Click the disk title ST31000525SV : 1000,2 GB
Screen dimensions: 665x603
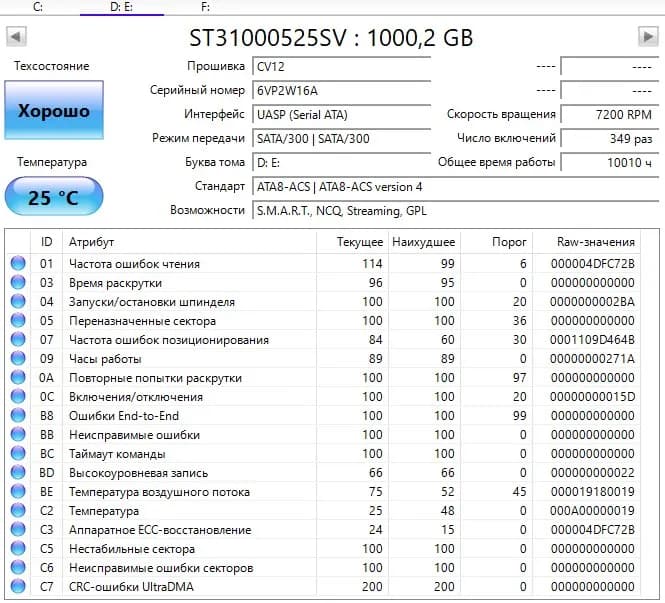(331, 37)
